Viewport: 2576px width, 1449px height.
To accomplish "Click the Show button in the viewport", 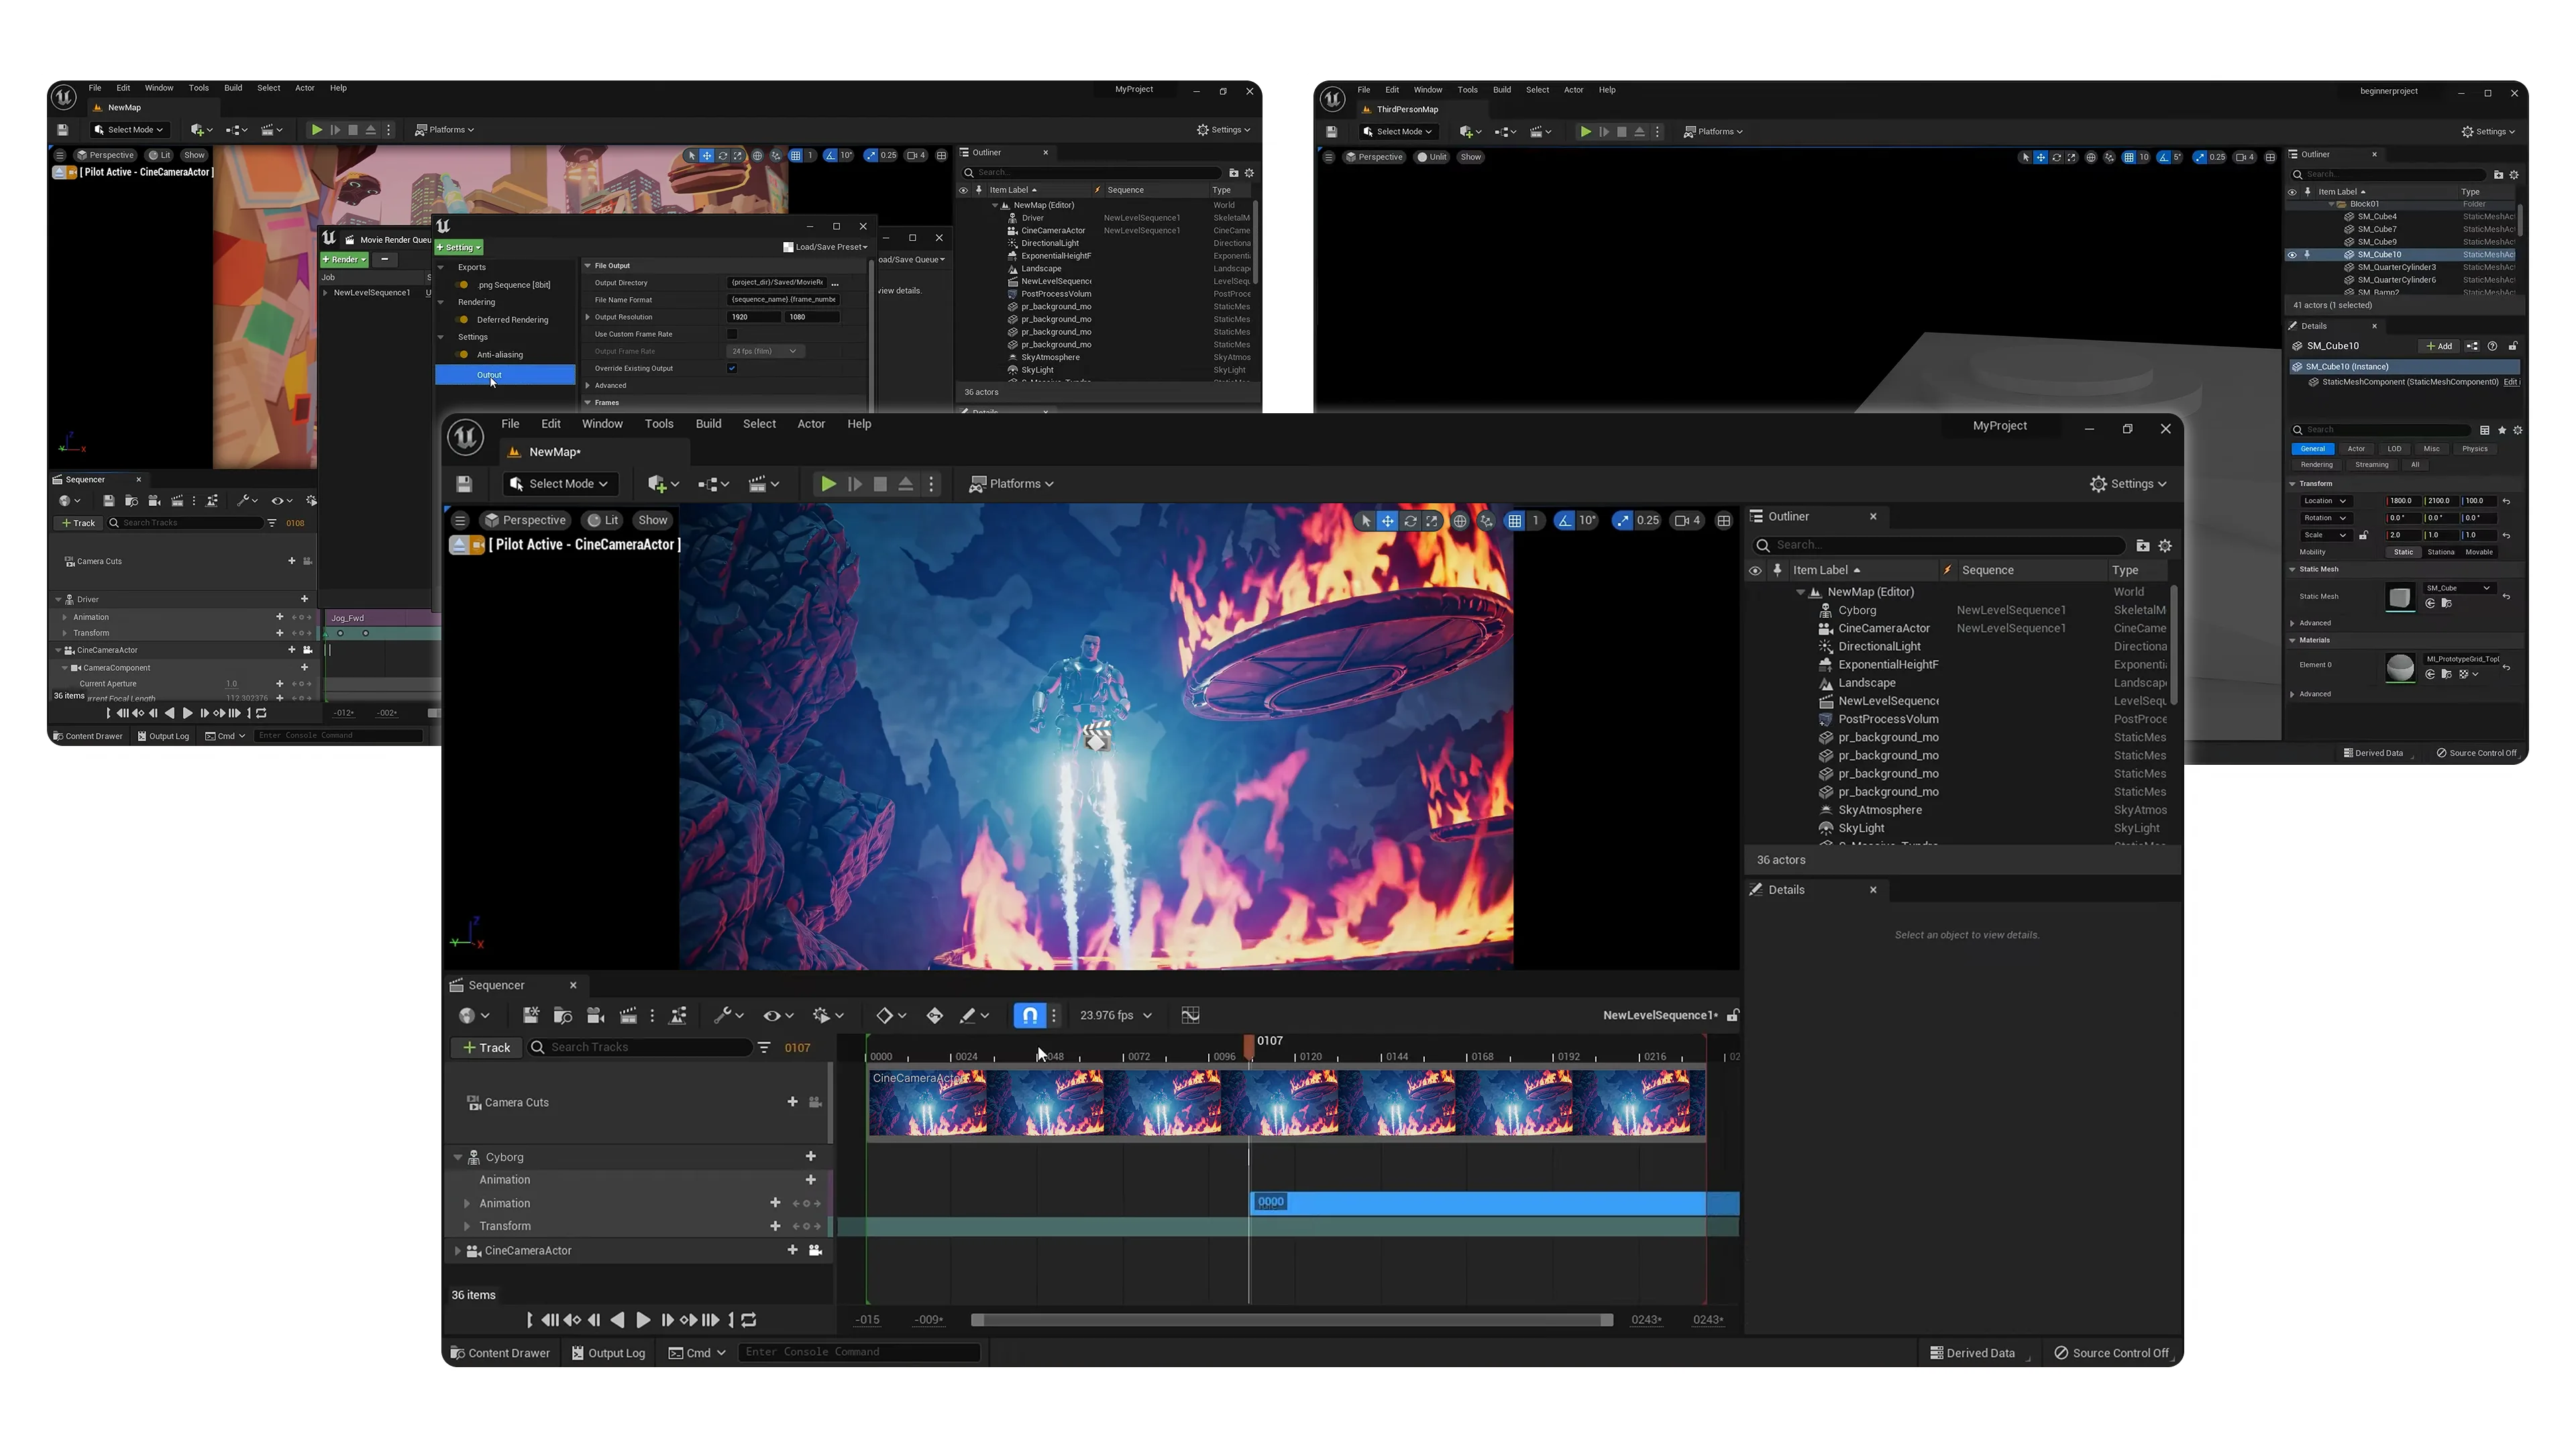I will tap(652, 520).
